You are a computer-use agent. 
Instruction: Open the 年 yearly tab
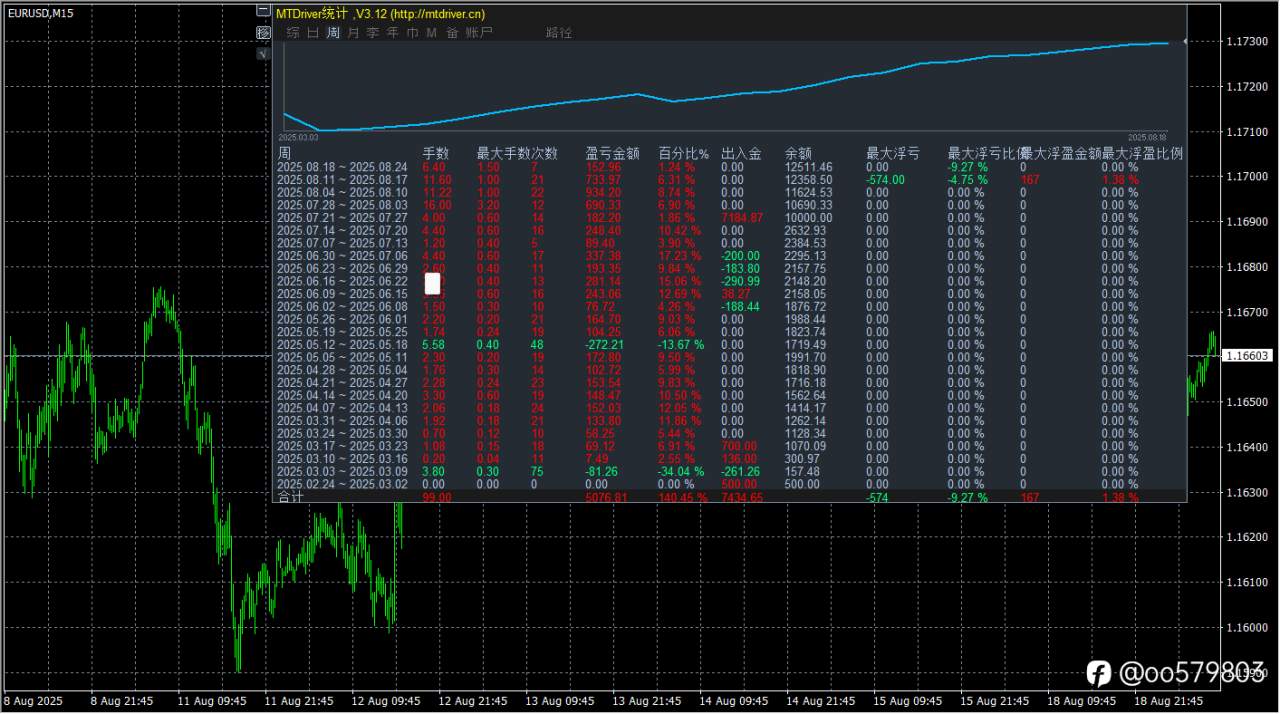[x=393, y=33]
